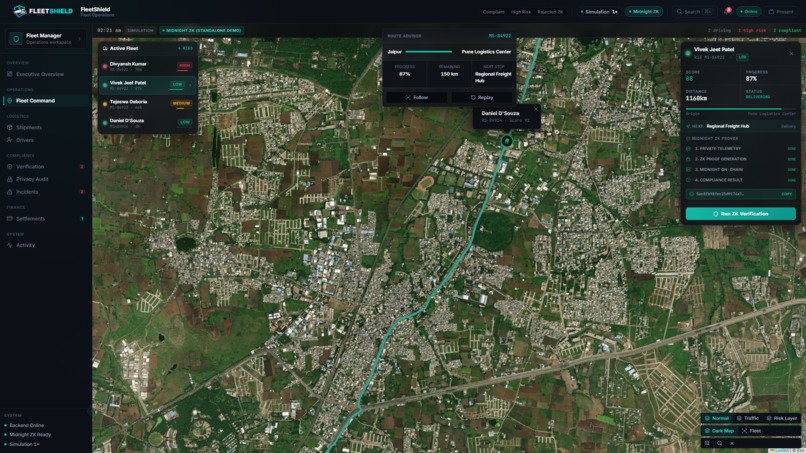This screenshot has width=806, height=453.
Task: Copy the proof hash
Action: click(x=786, y=194)
